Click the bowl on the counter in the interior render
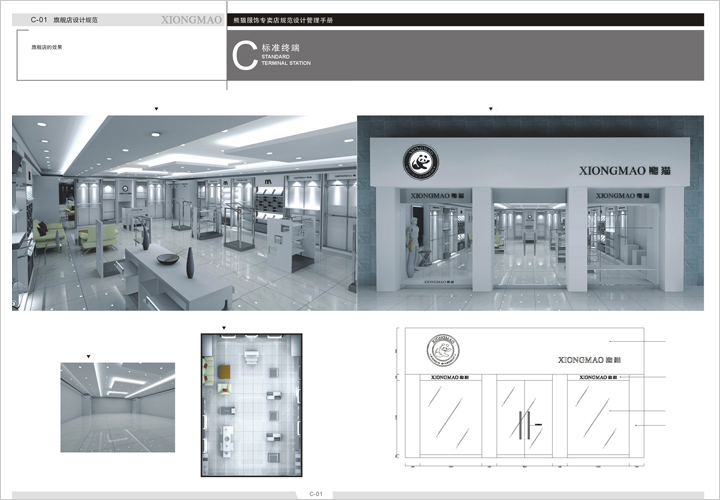720x500 pixels. (168, 259)
